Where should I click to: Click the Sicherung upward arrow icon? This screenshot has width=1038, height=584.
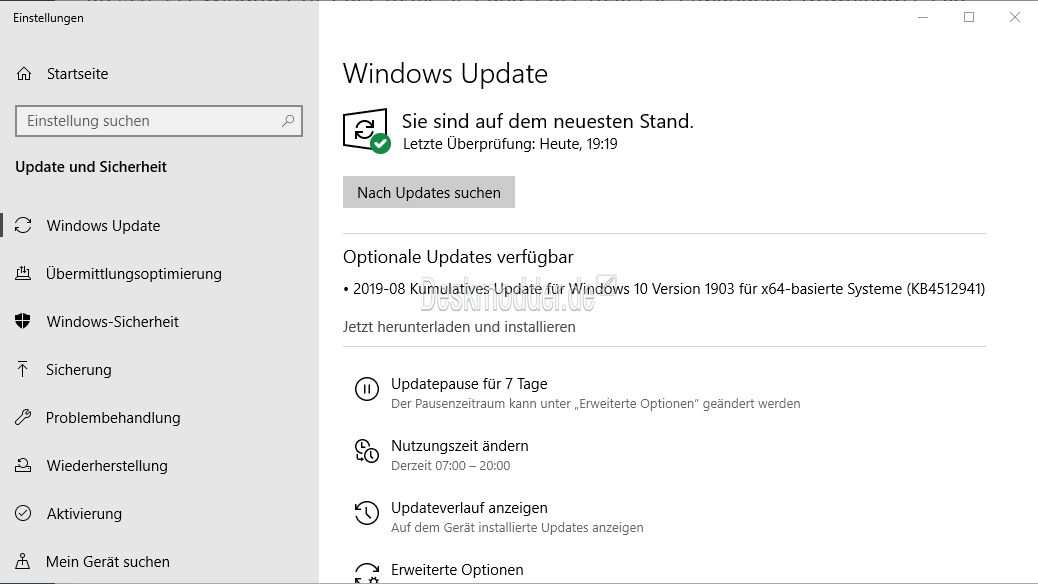click(23, 369)
